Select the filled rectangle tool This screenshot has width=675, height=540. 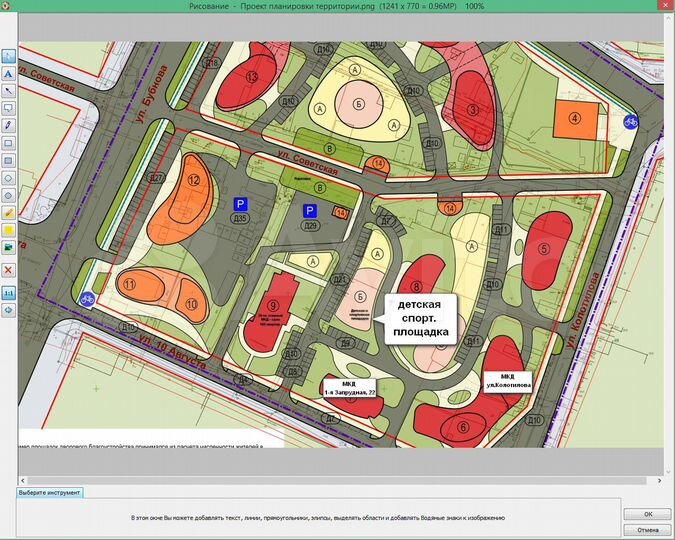tap(9, 159)
